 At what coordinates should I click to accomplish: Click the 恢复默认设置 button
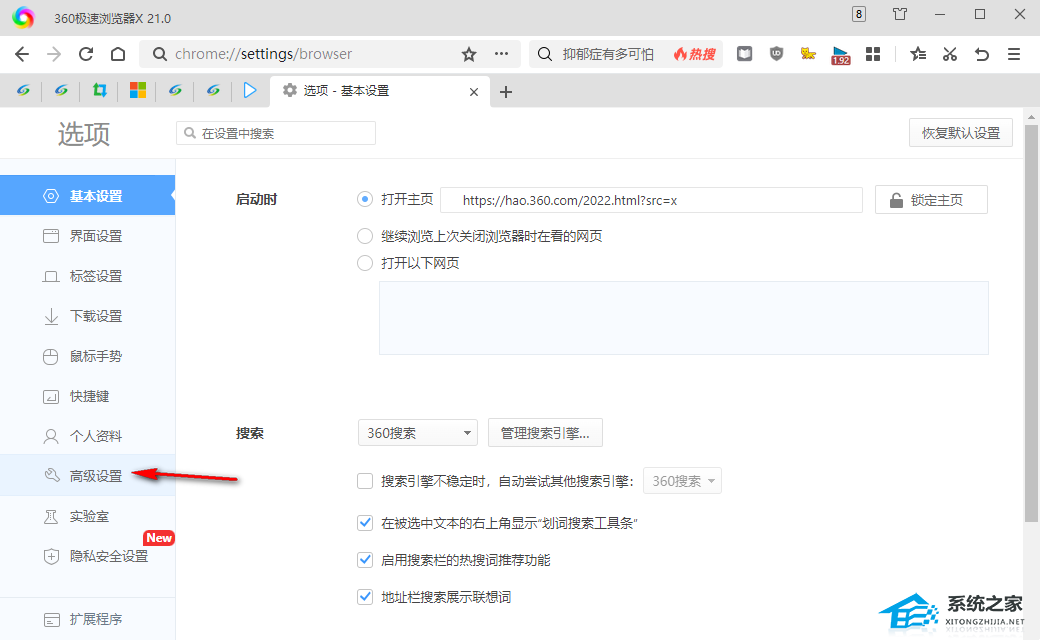click(x=960, y=133)
